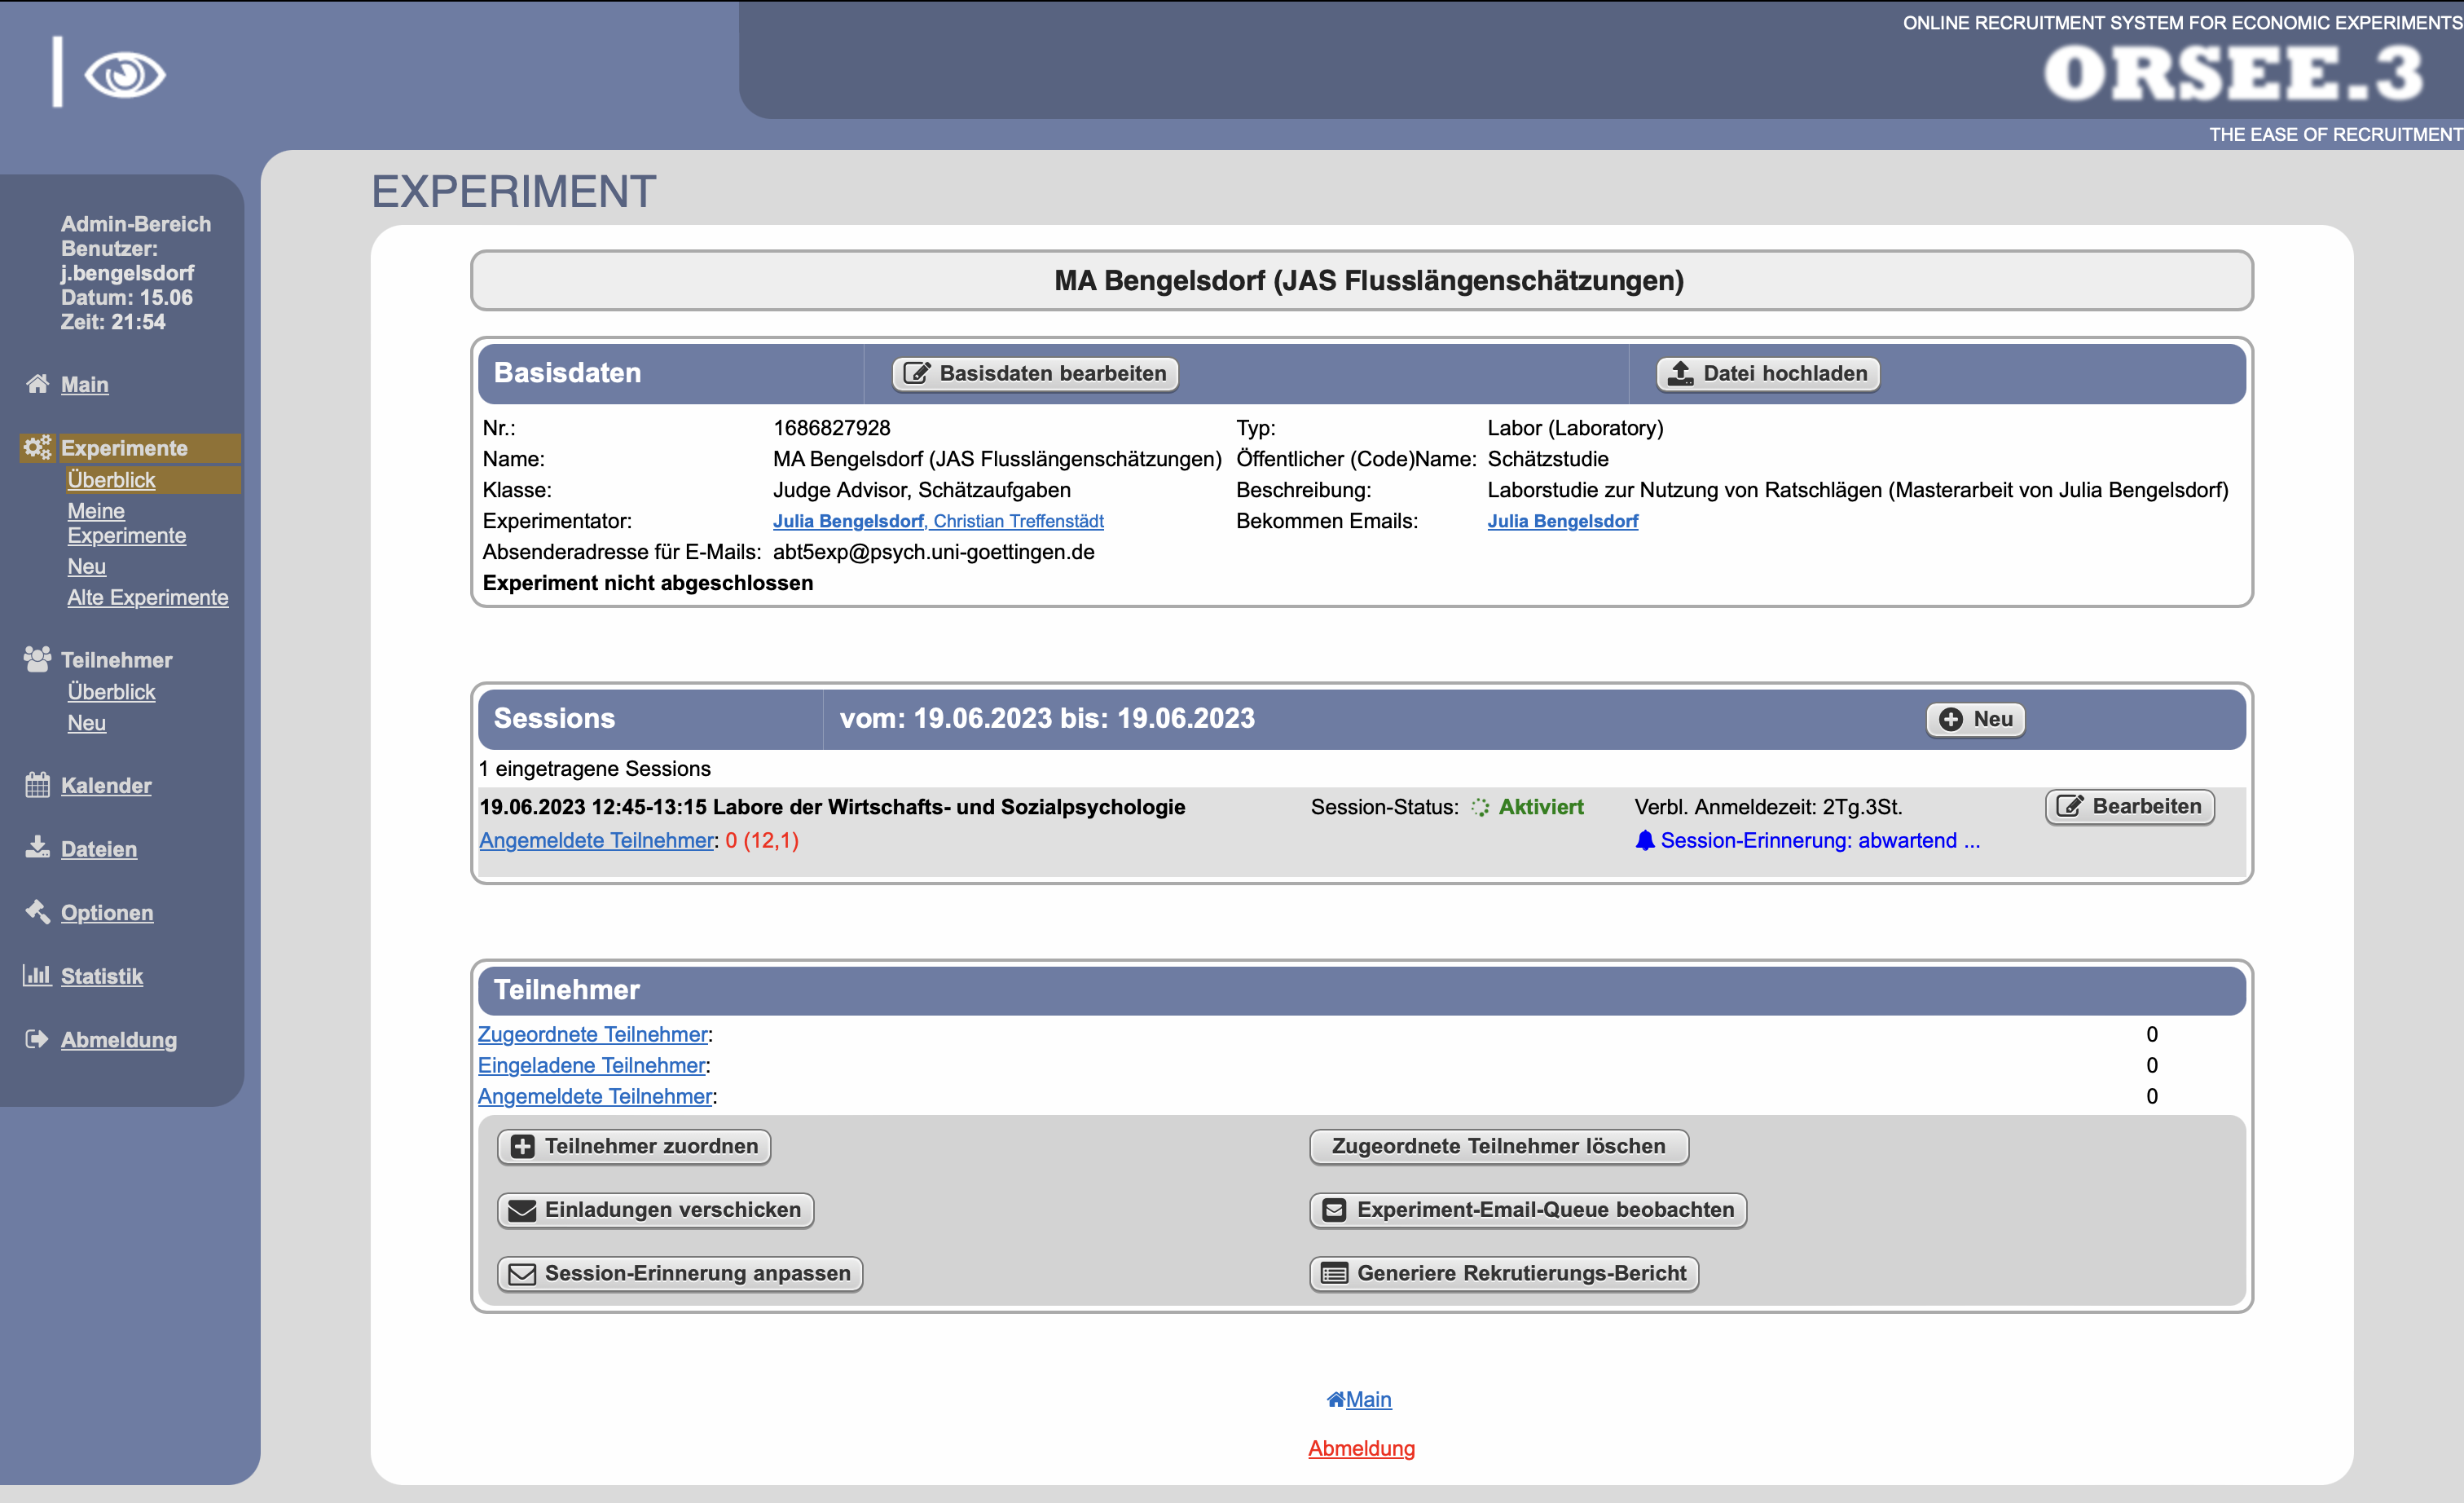This screenshot has width=2464, height=1503.
Task: Click the eye logo icon
Action: point(124,75)
